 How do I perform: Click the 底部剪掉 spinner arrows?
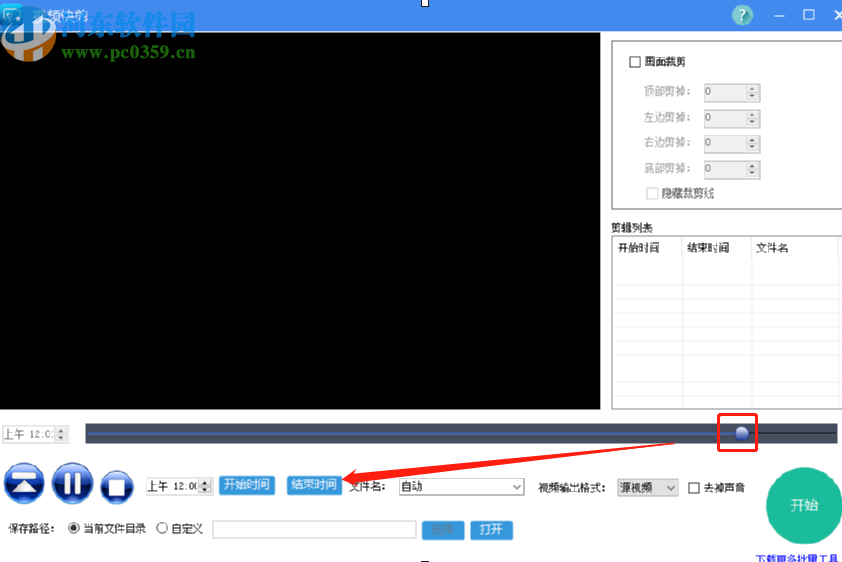pyautogui.click(x=752, y=169)
